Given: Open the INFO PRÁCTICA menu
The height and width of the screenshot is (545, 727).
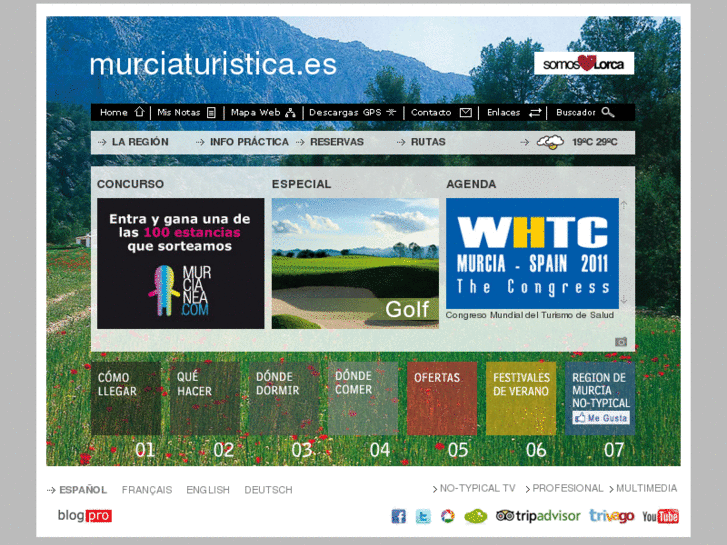Looking at the screenshot, I should coord(249,142).
